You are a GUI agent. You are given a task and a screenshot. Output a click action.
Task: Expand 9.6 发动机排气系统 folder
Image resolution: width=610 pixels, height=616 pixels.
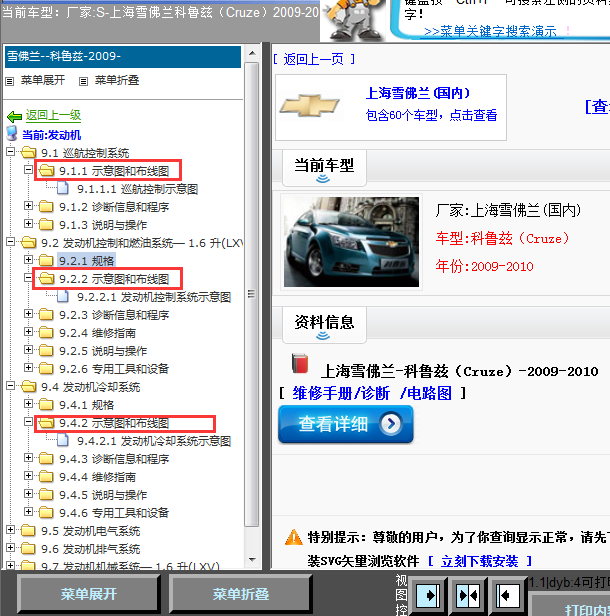click(11, 548)
